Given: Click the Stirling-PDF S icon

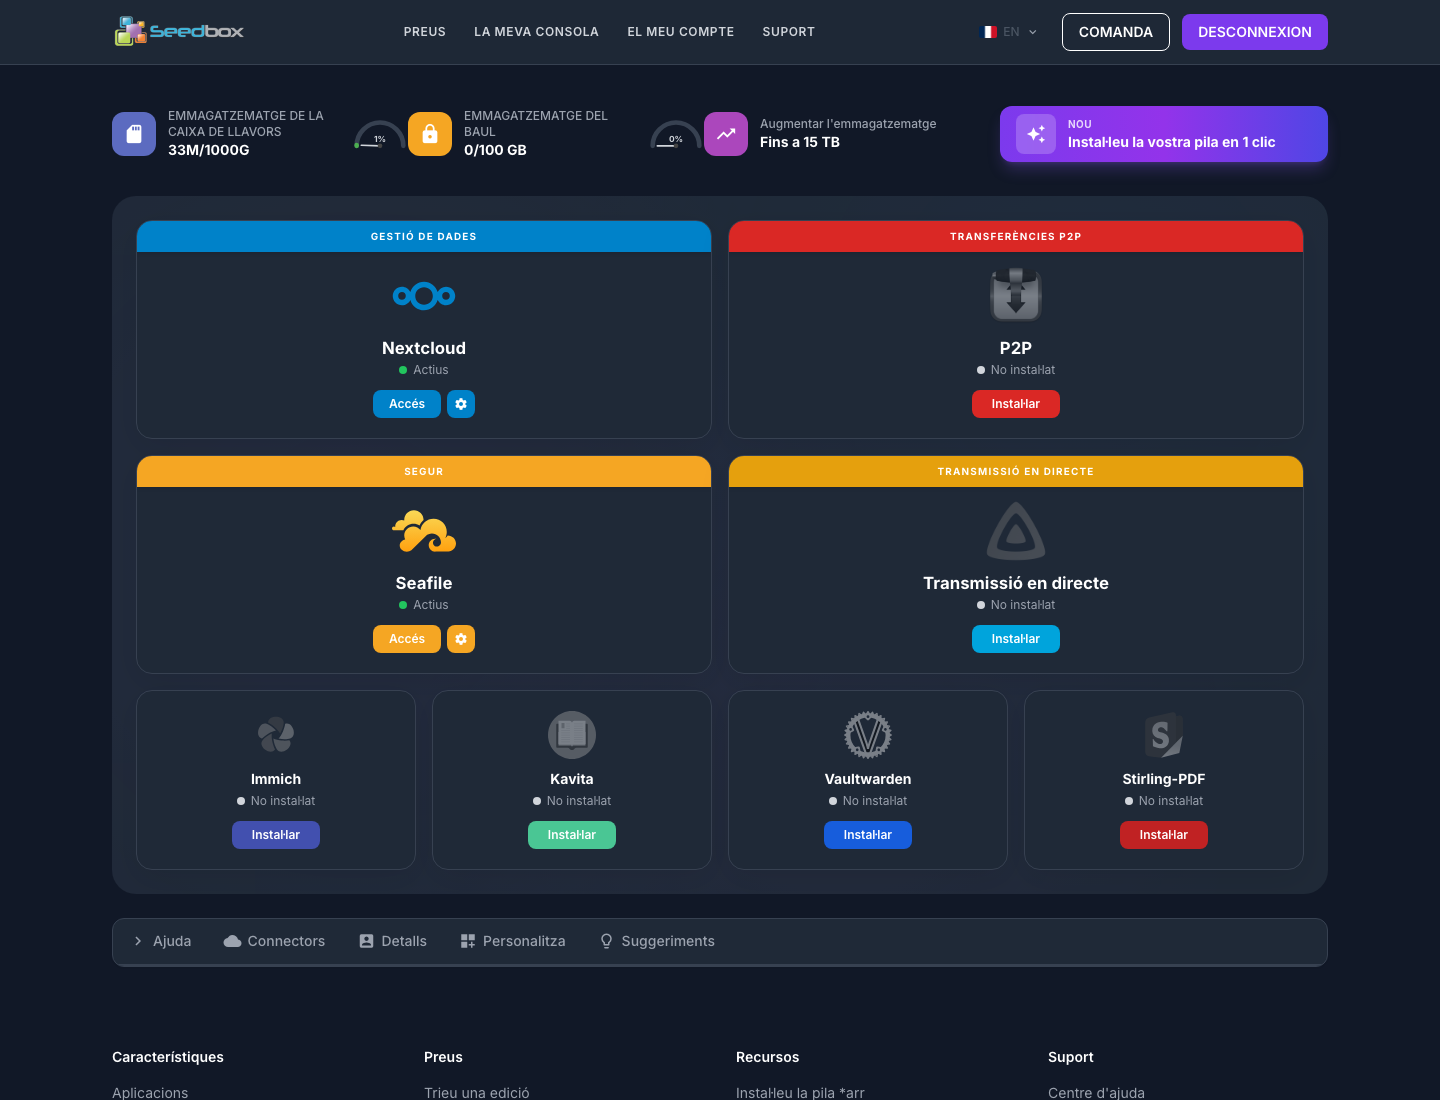Looking at the screenshot, I should 1164,735.
